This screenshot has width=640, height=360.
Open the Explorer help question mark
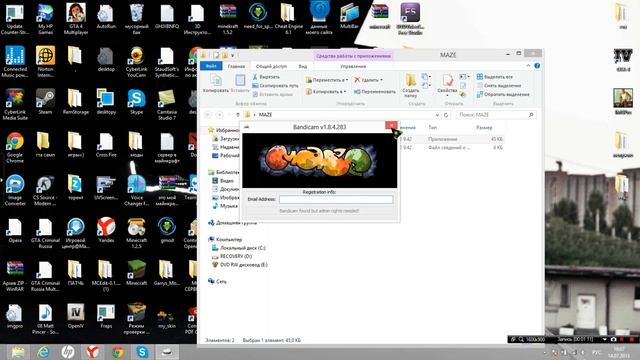point(537,66)
